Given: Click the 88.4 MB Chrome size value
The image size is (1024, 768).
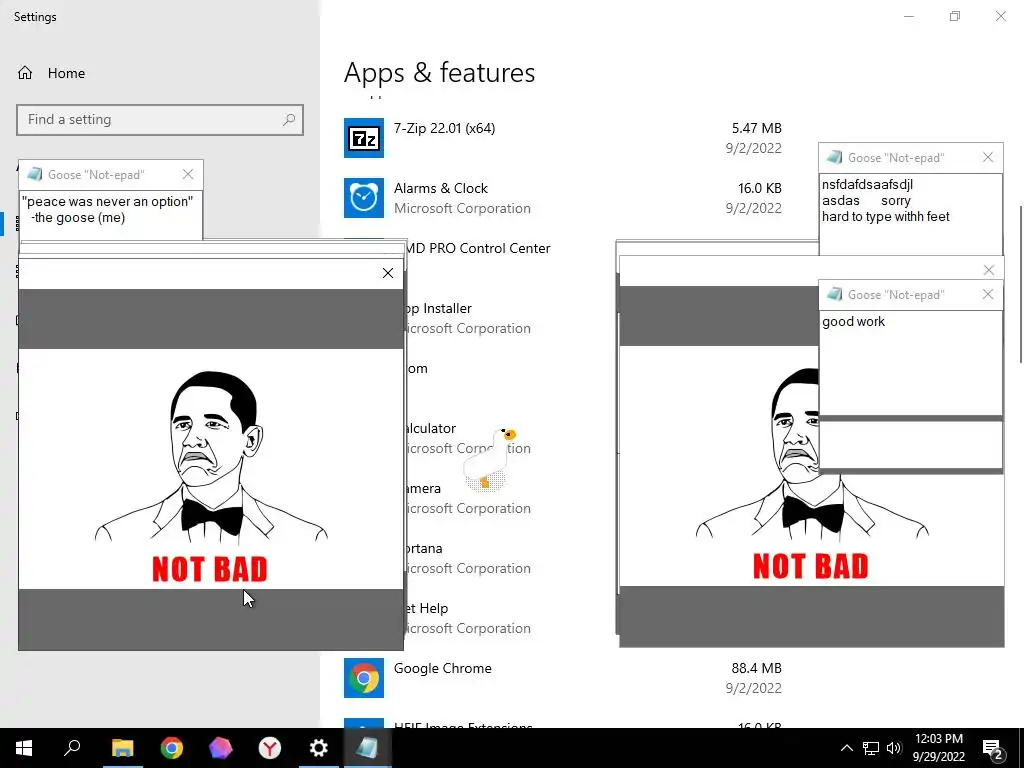Looking at the screenshot, I should click(x=756, y=668).
